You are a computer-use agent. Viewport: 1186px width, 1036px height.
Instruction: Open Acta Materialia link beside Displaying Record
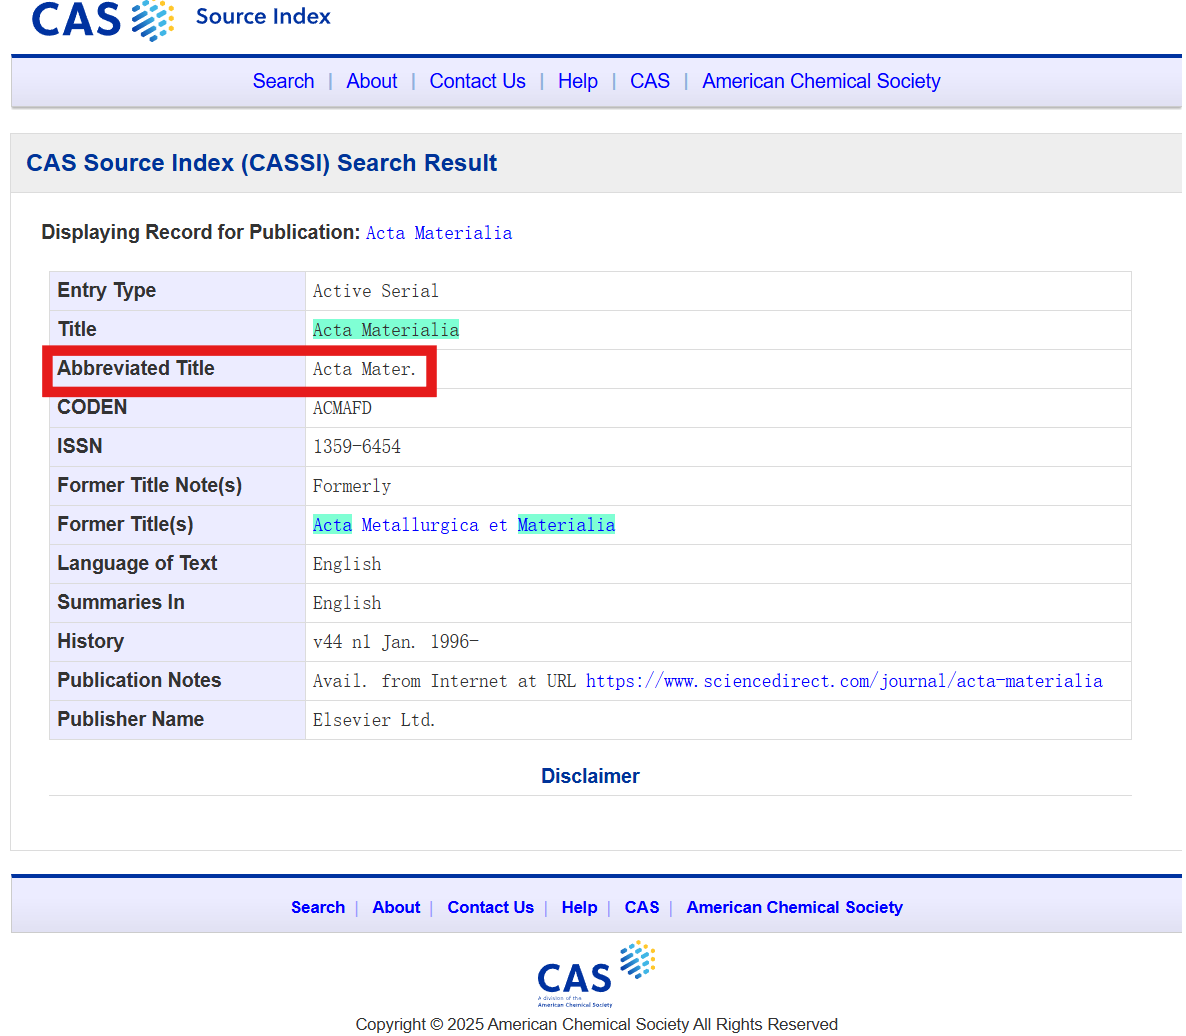[x=439, y=233]
